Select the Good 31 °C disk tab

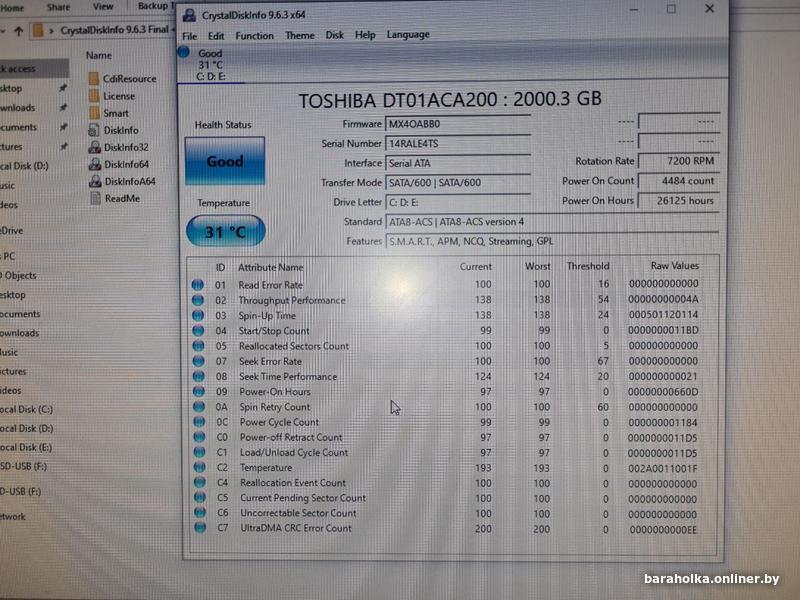[210, 64]
